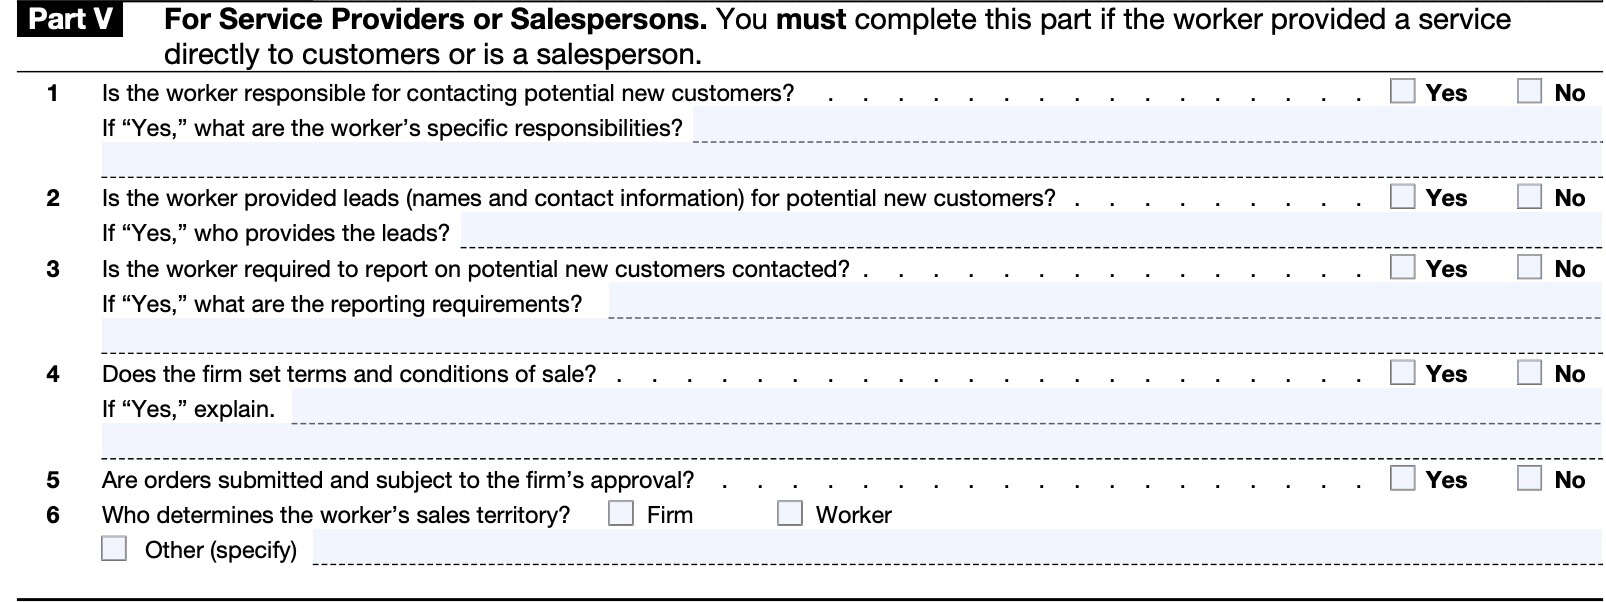
Task: Check Yes for reporting on contacted customers
Action: pos(1402,268)
